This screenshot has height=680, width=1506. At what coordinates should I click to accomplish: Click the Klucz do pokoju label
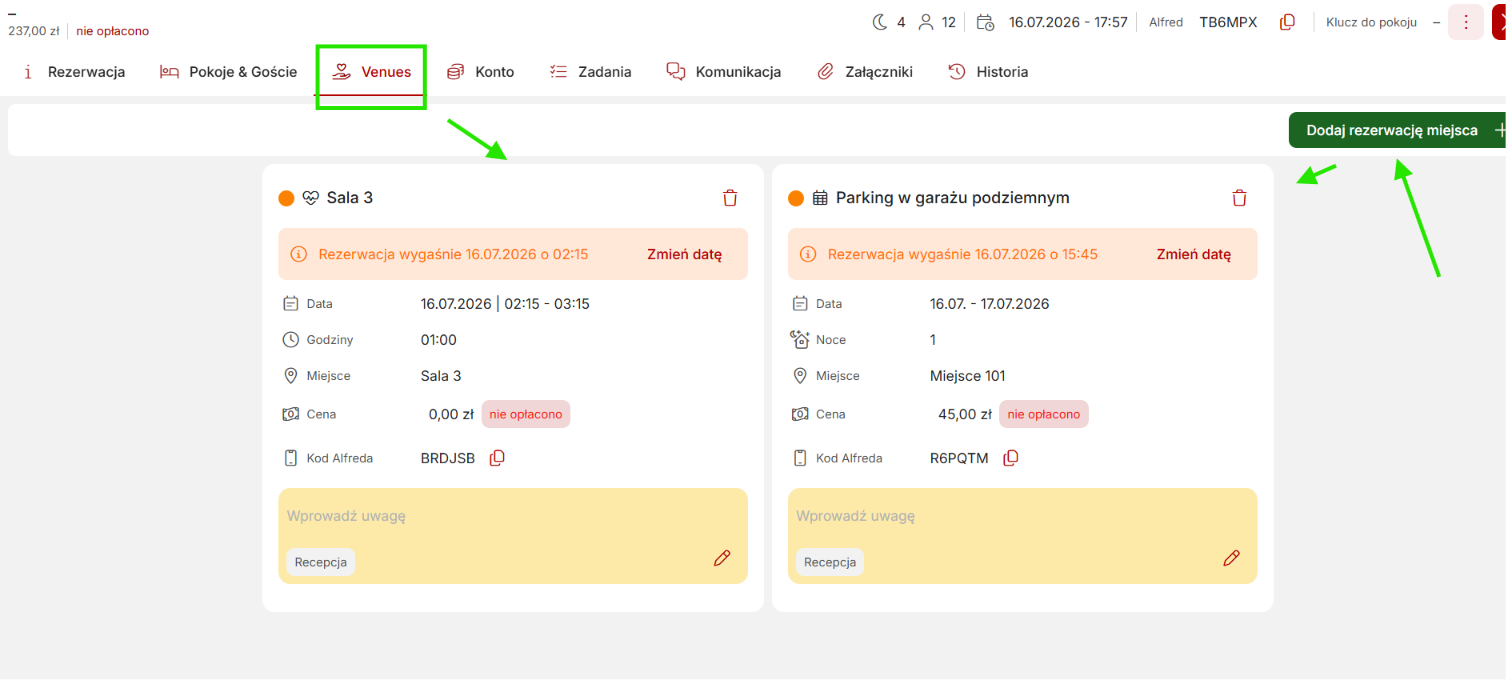(1371, 22)
